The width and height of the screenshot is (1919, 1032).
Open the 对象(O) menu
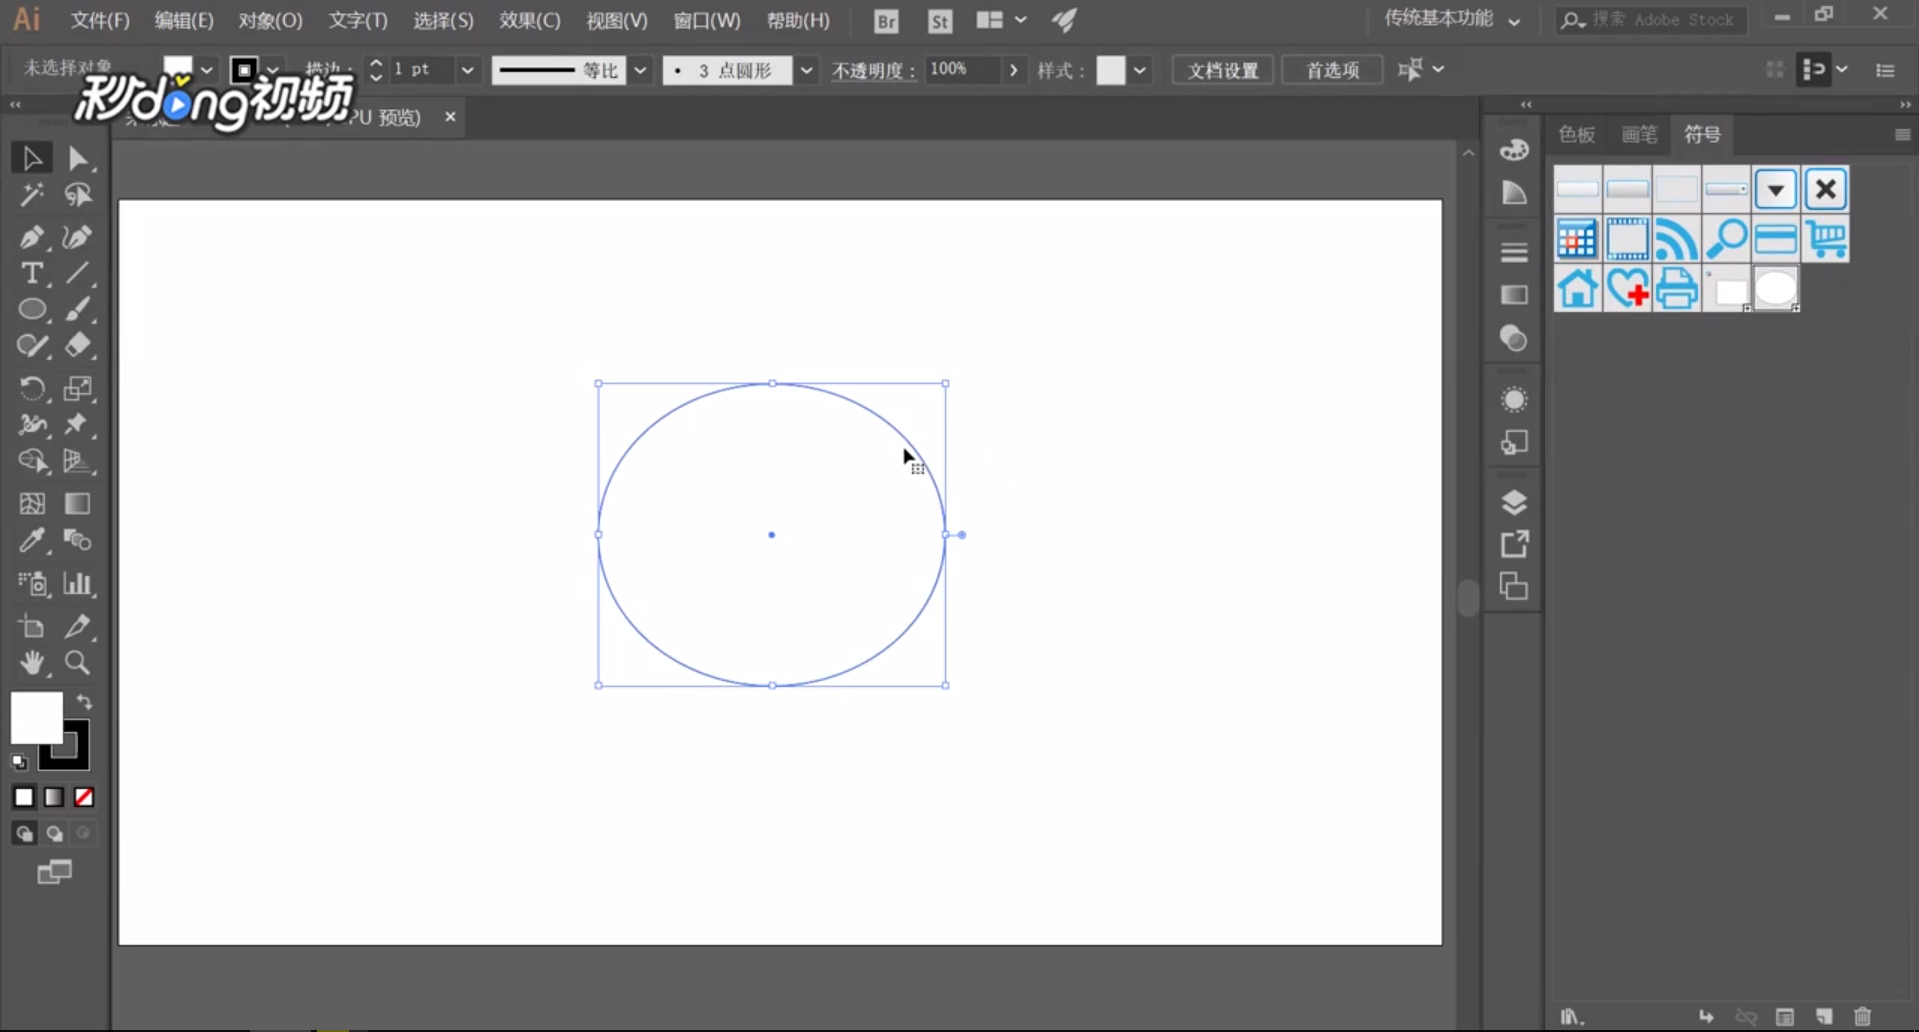coord(270,20)
